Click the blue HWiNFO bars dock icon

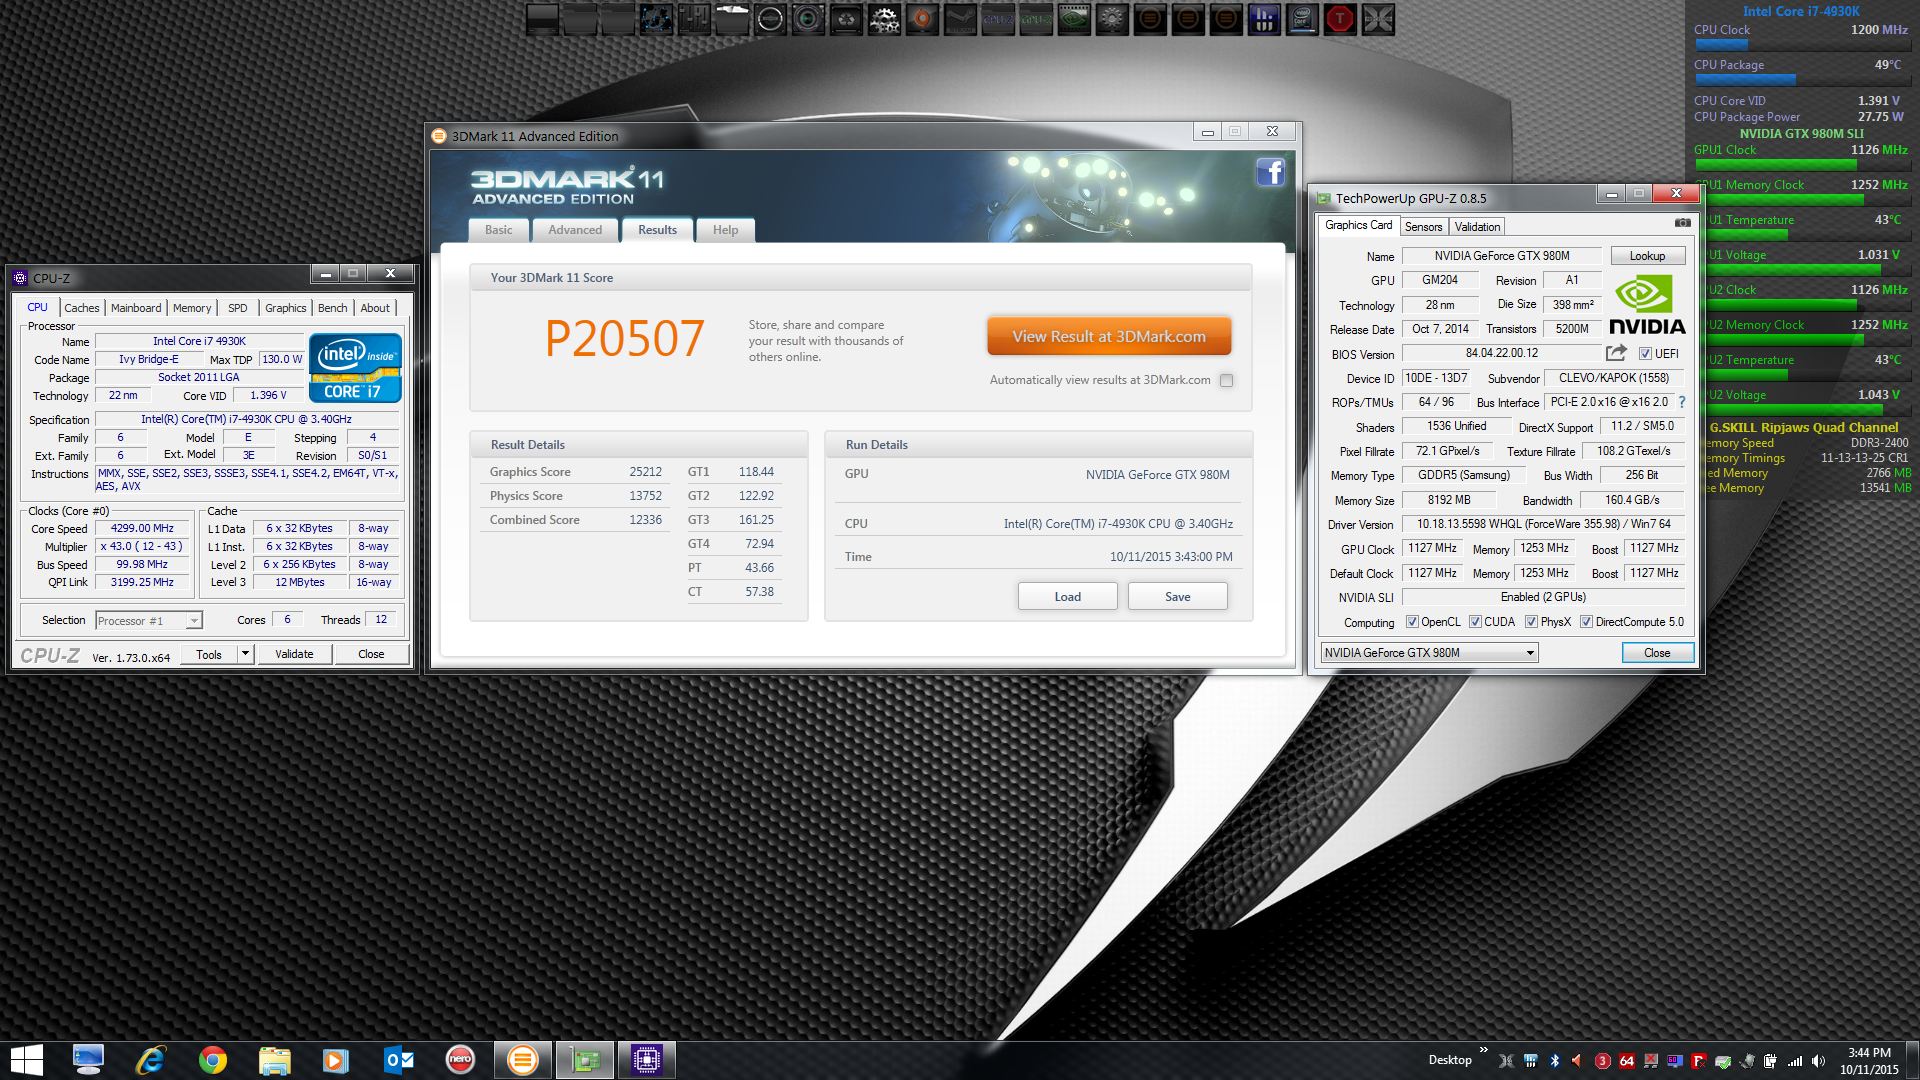pyautogui.click(x=1264, y=18)
